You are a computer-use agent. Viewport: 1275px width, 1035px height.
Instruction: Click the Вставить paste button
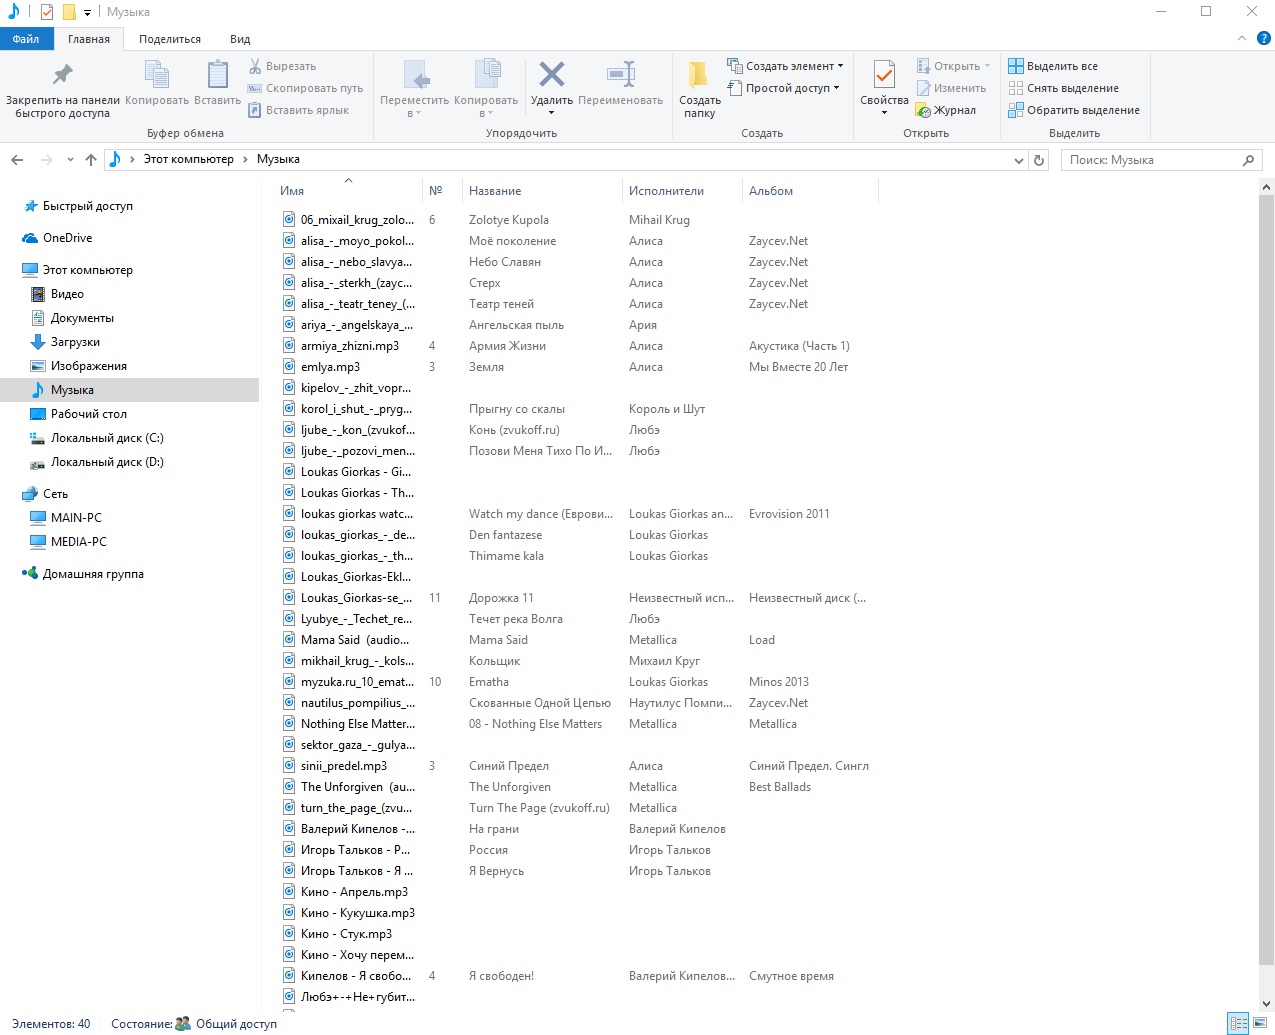[x=217, y=84]
